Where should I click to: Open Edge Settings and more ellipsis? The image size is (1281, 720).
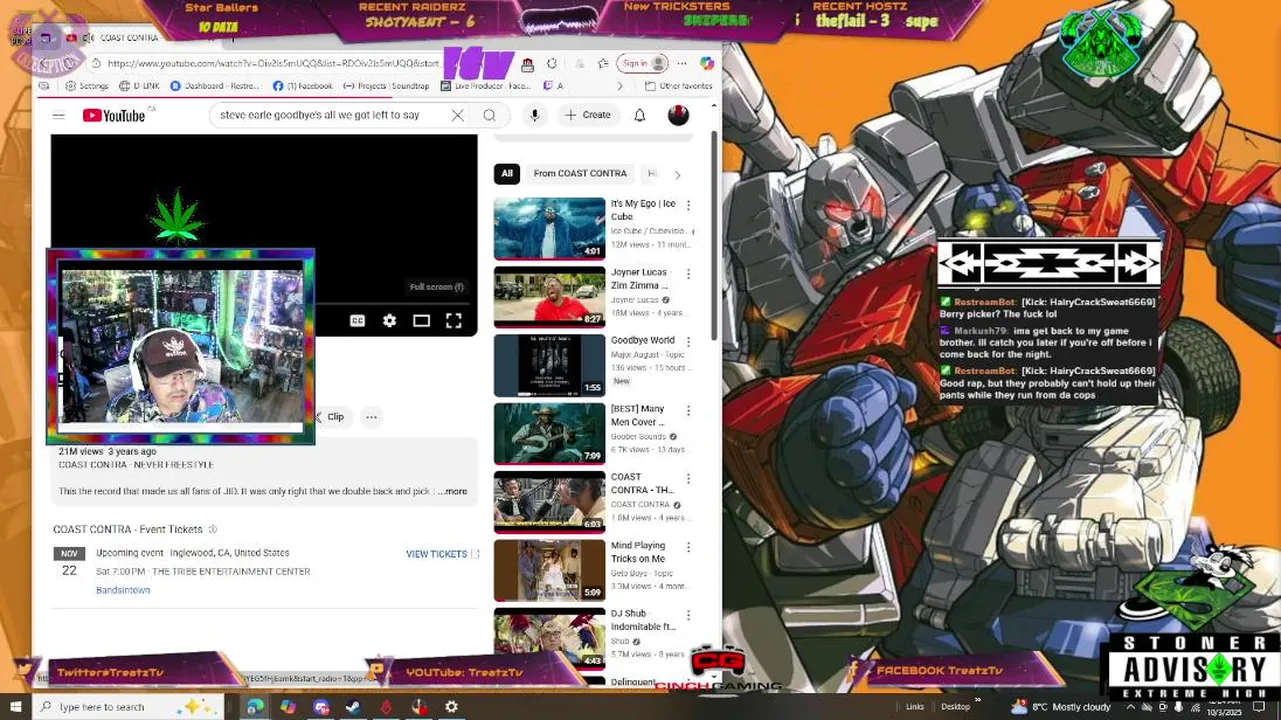click(681, 63)
